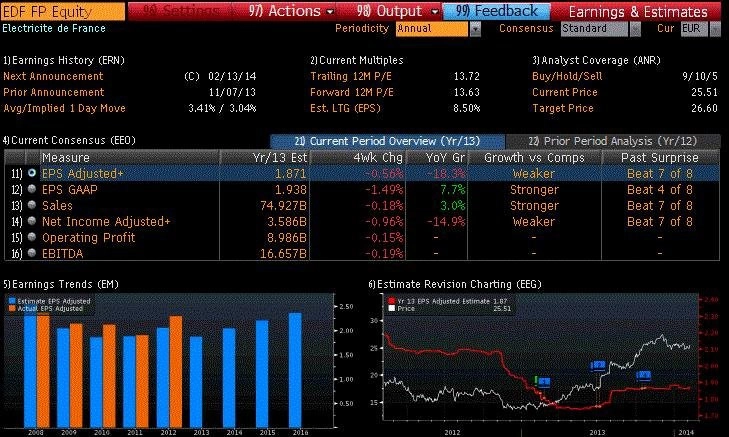Click the 99) Feedback button
The height and width of the screenshot is (437, 729).
click(497, 11)
